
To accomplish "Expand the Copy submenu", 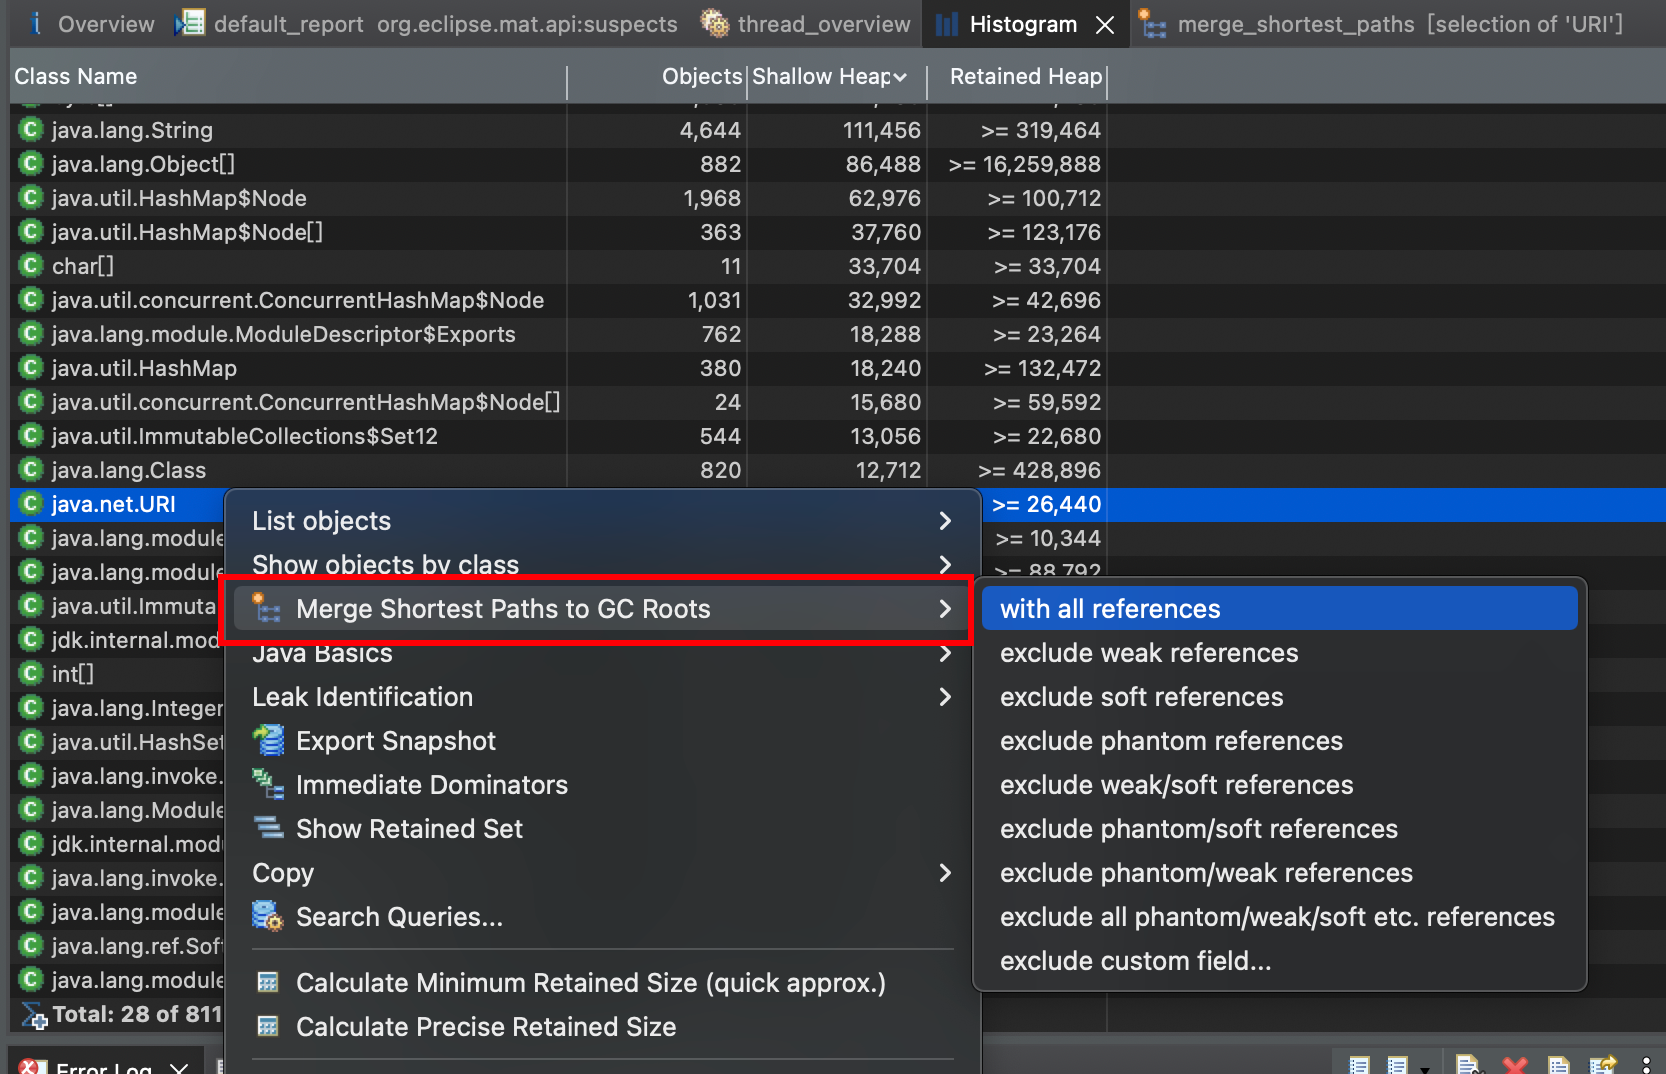I will pyautogui.click(x=602, y=873).
